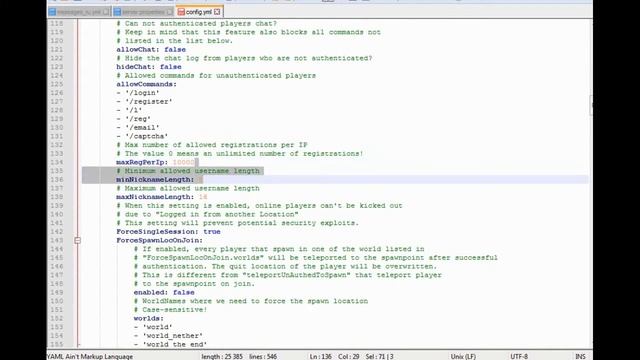Close the server.properties tab
Viewport: 640px width, 360px height.
pos(169,12)
